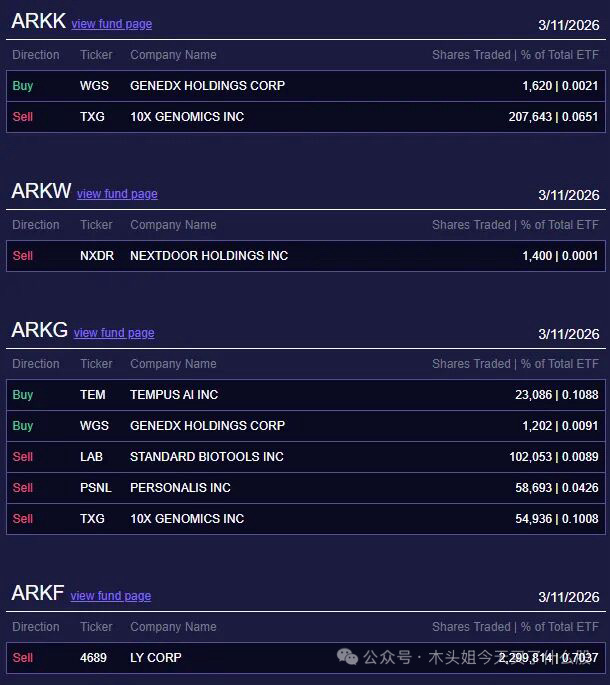The image size is (610, 685).
Task: Click Company Name column header under ARKG
Action: click(x=173, y=364)
